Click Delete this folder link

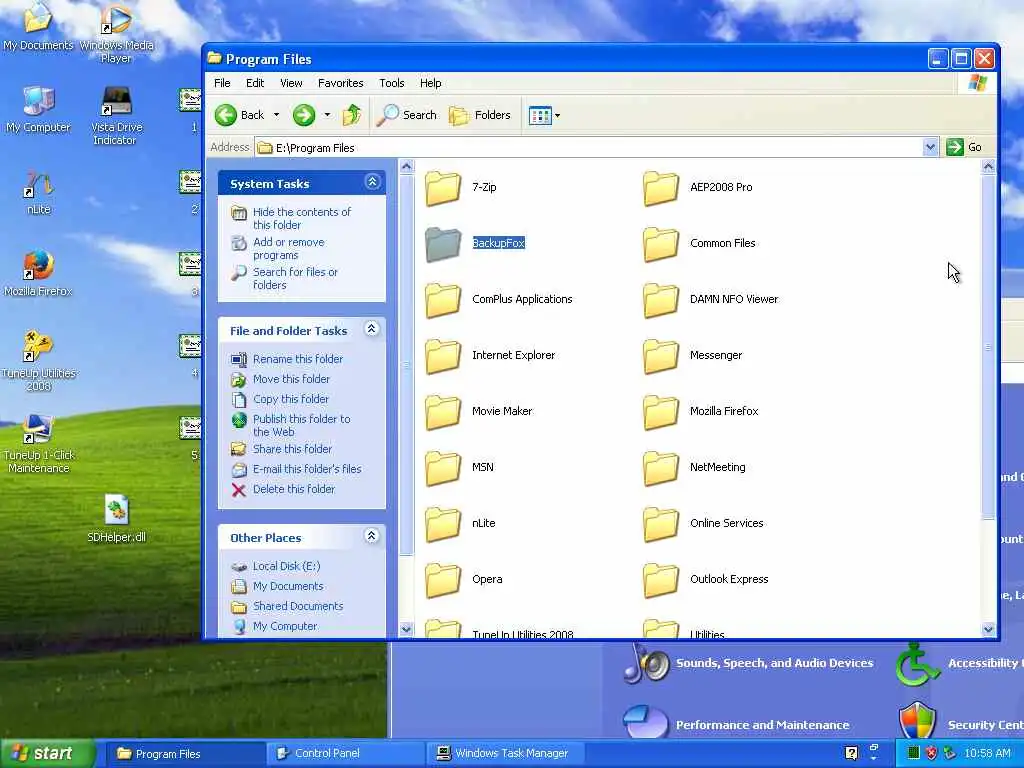[x=293, y=489]
